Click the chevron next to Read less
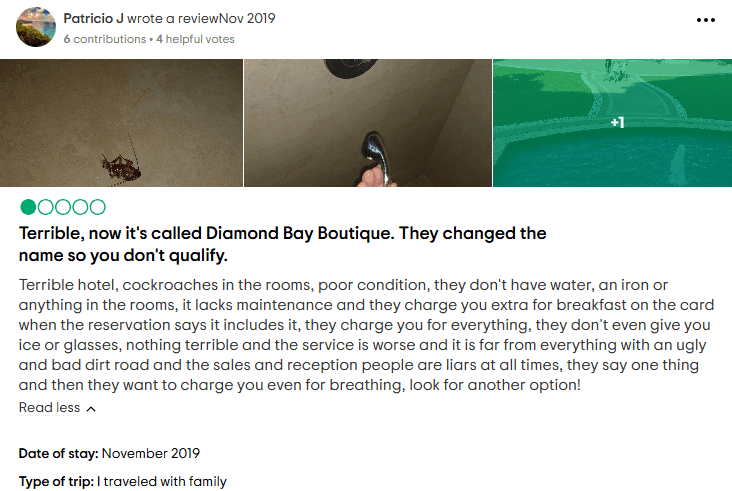732x491 pixels. [x=92, y=409]
